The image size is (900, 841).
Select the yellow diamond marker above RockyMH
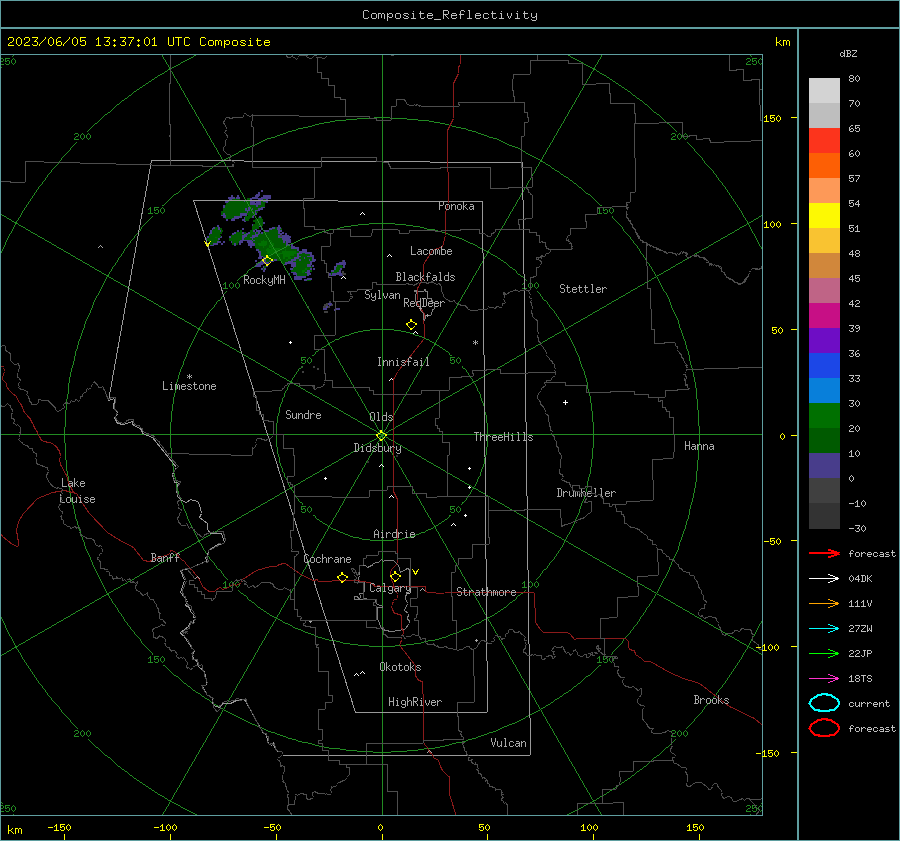[x=267, y=261]
